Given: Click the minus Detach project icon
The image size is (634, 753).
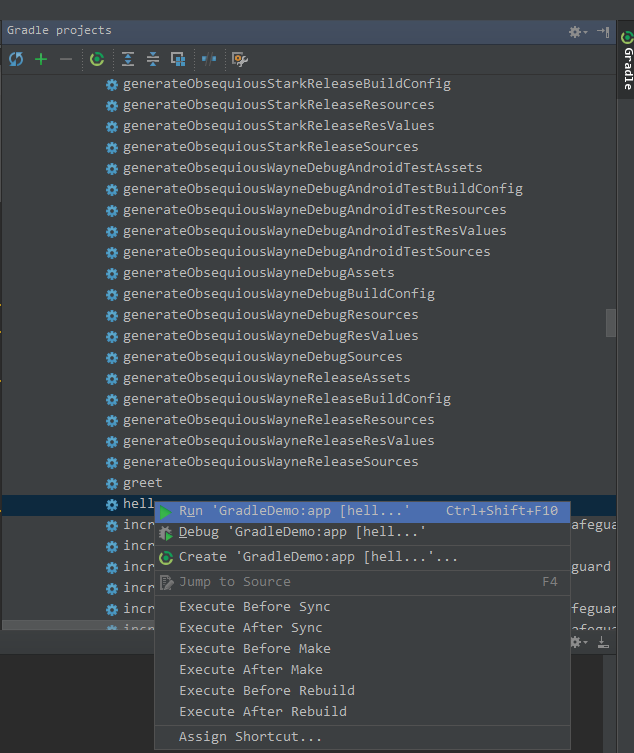Looking at the screenshot, I should (66, 60).
